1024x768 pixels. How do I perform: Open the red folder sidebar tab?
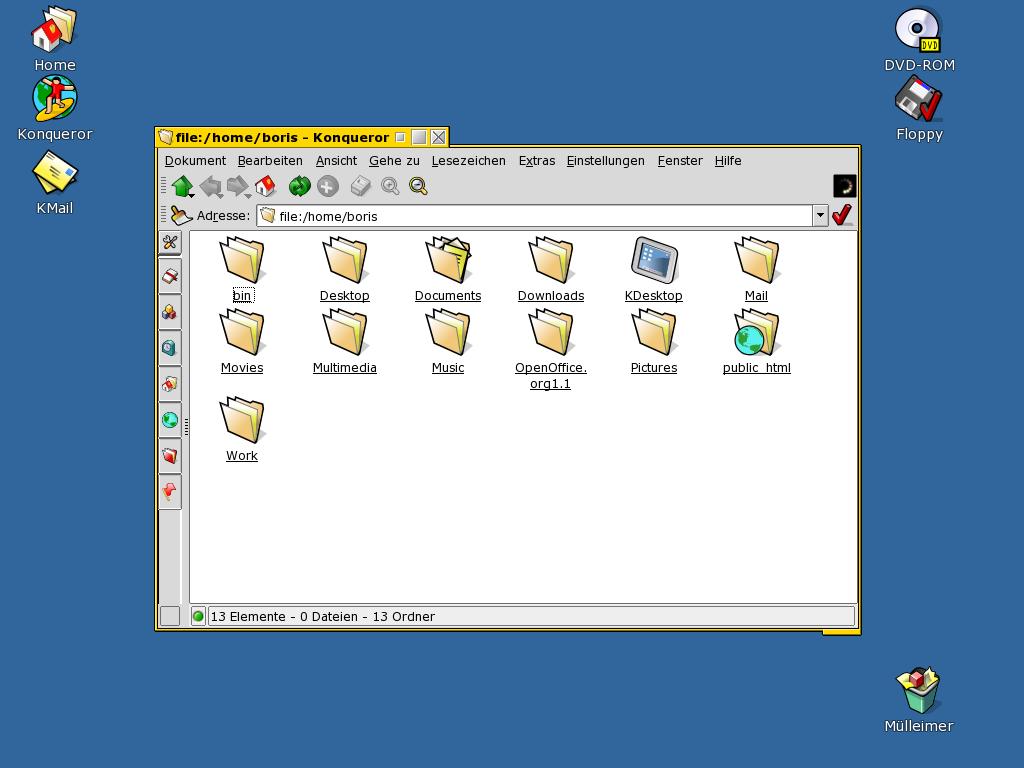click(x=170, y=455)
